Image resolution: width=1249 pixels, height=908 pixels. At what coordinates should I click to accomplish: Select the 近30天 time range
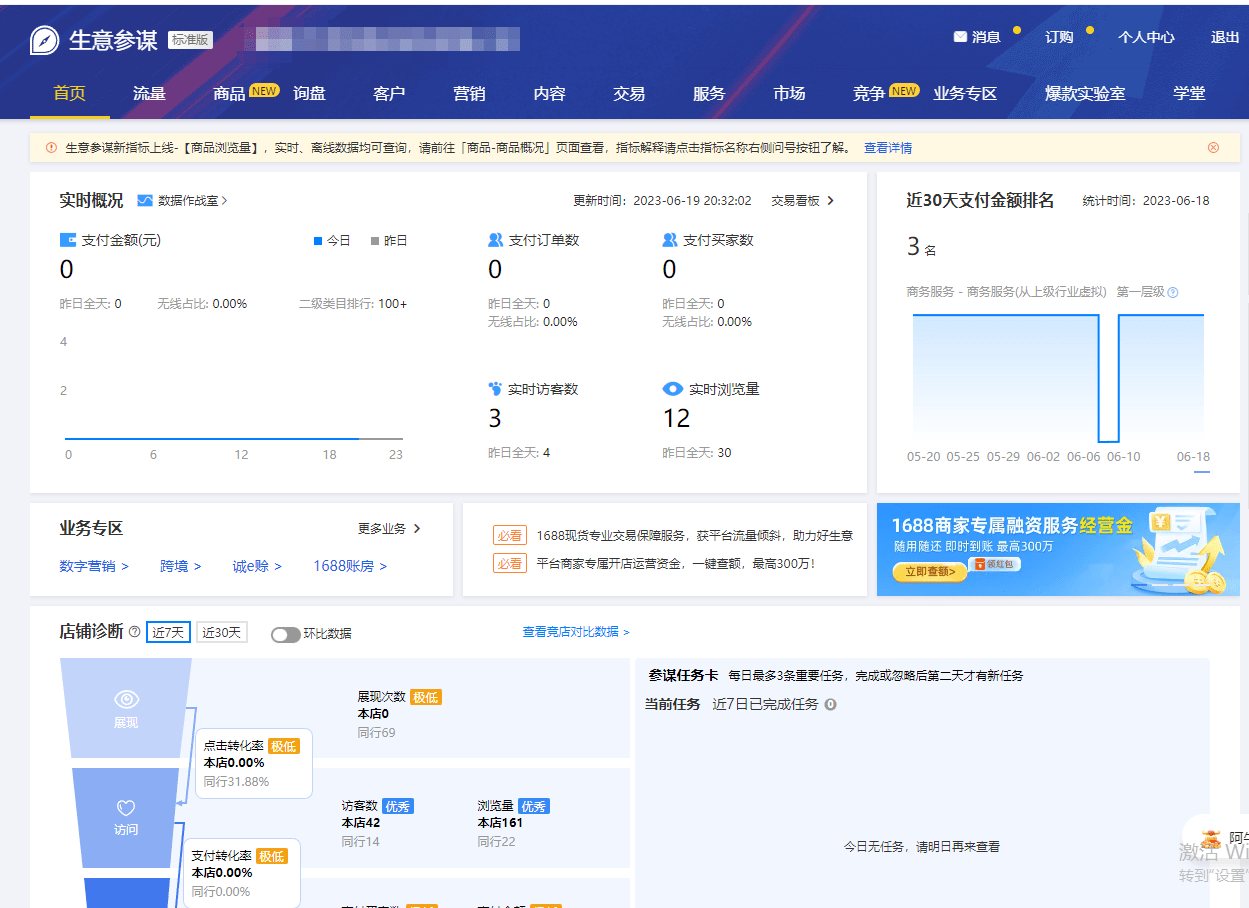(x=222, y=632)
